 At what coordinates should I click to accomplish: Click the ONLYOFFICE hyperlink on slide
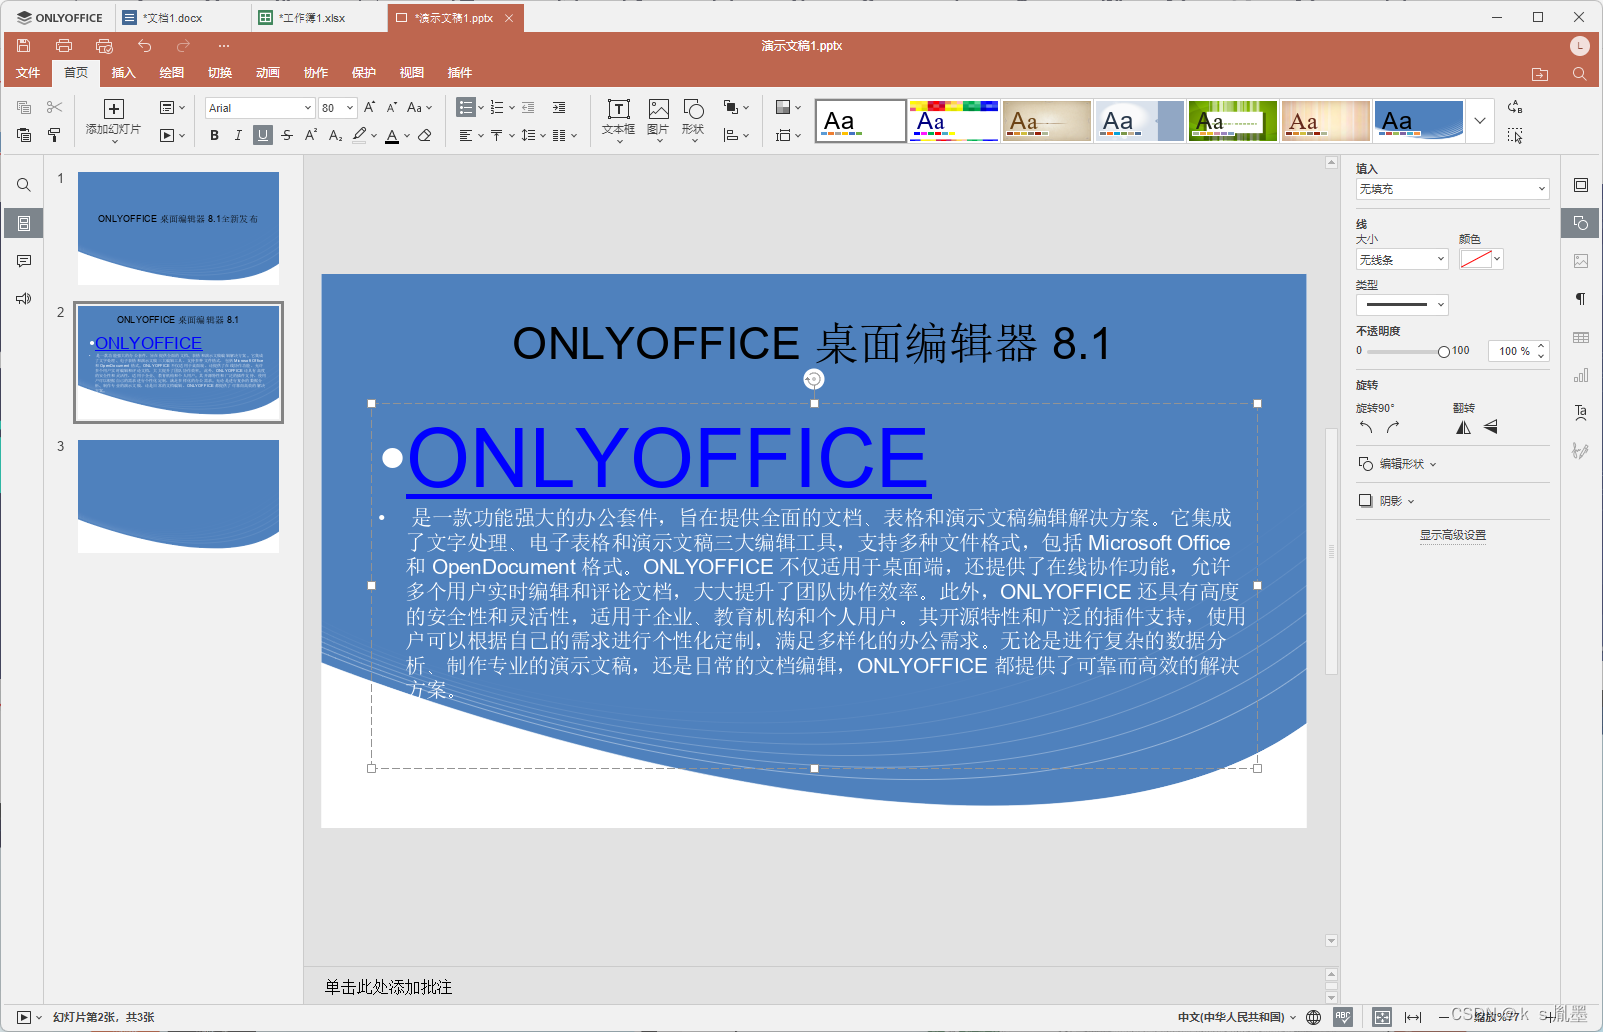pyautogui.click(x=668, y=458)
